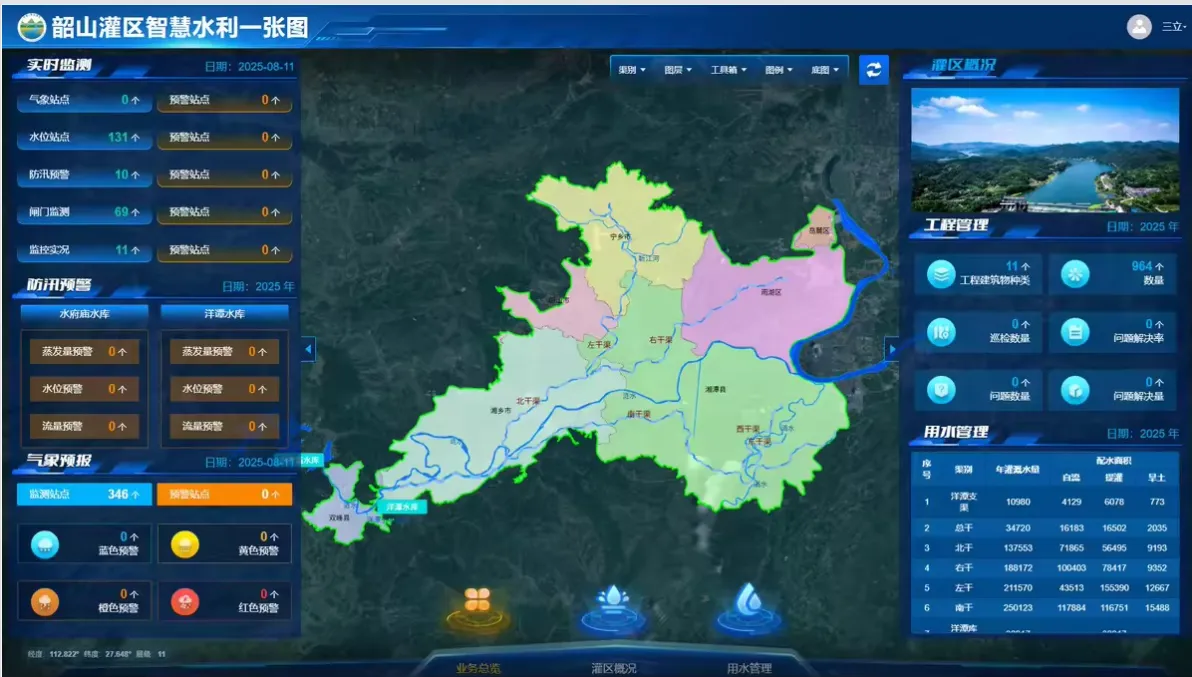This screenshot has height=677, width=1192.
Task: Open the 图例 dropdown menu
Action: tap(779, 70)
